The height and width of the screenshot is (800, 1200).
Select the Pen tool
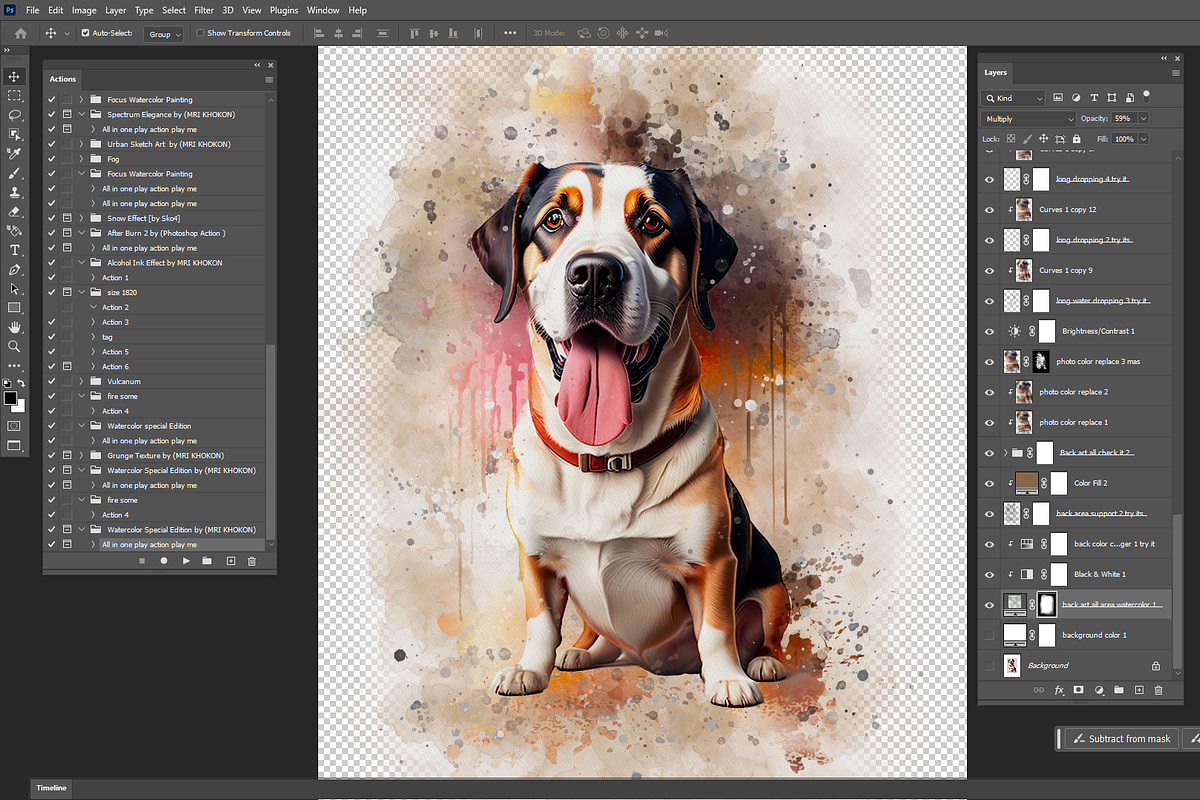click(14, 269)
